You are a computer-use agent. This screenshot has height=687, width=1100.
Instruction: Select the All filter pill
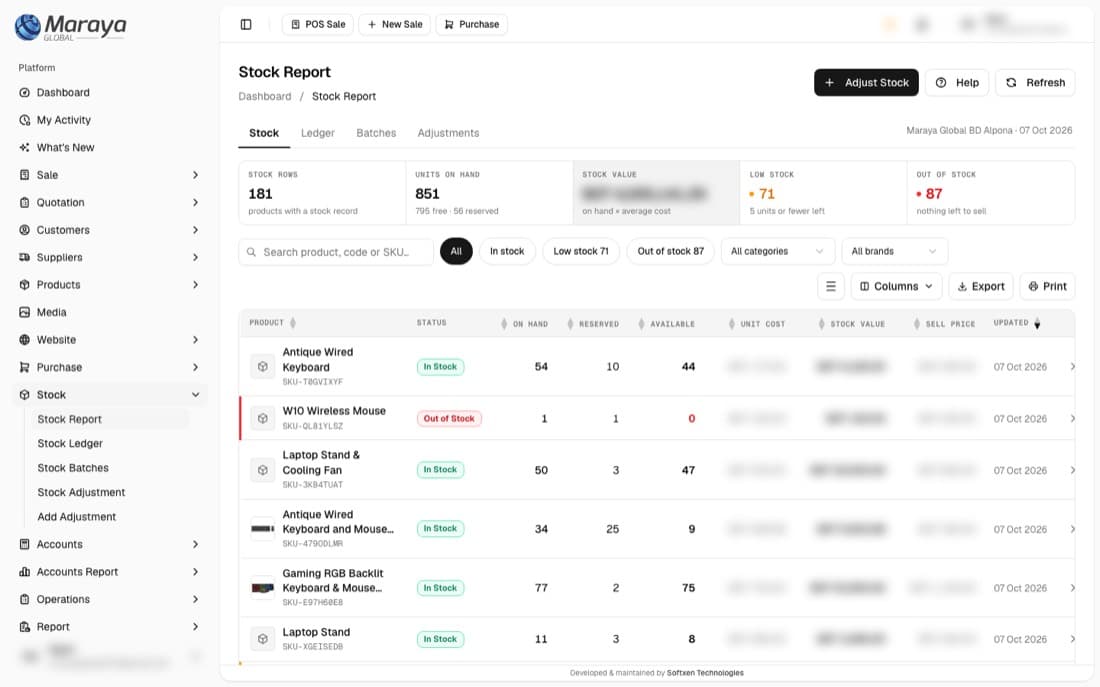[x=456, y=251]
